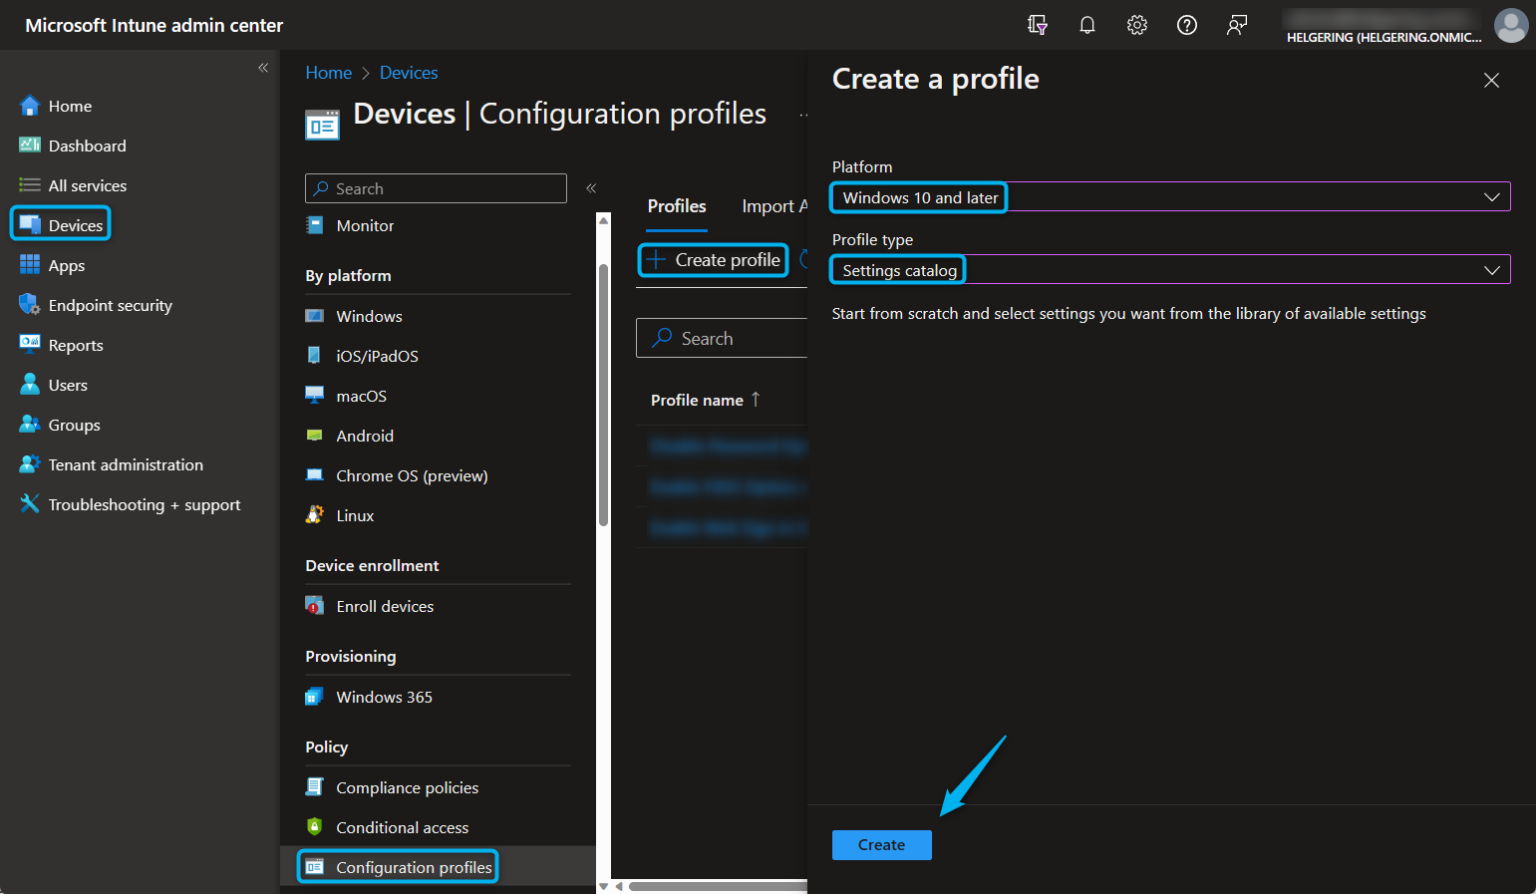Collapse the left navigation with the chevron

(x=263, y=68)
